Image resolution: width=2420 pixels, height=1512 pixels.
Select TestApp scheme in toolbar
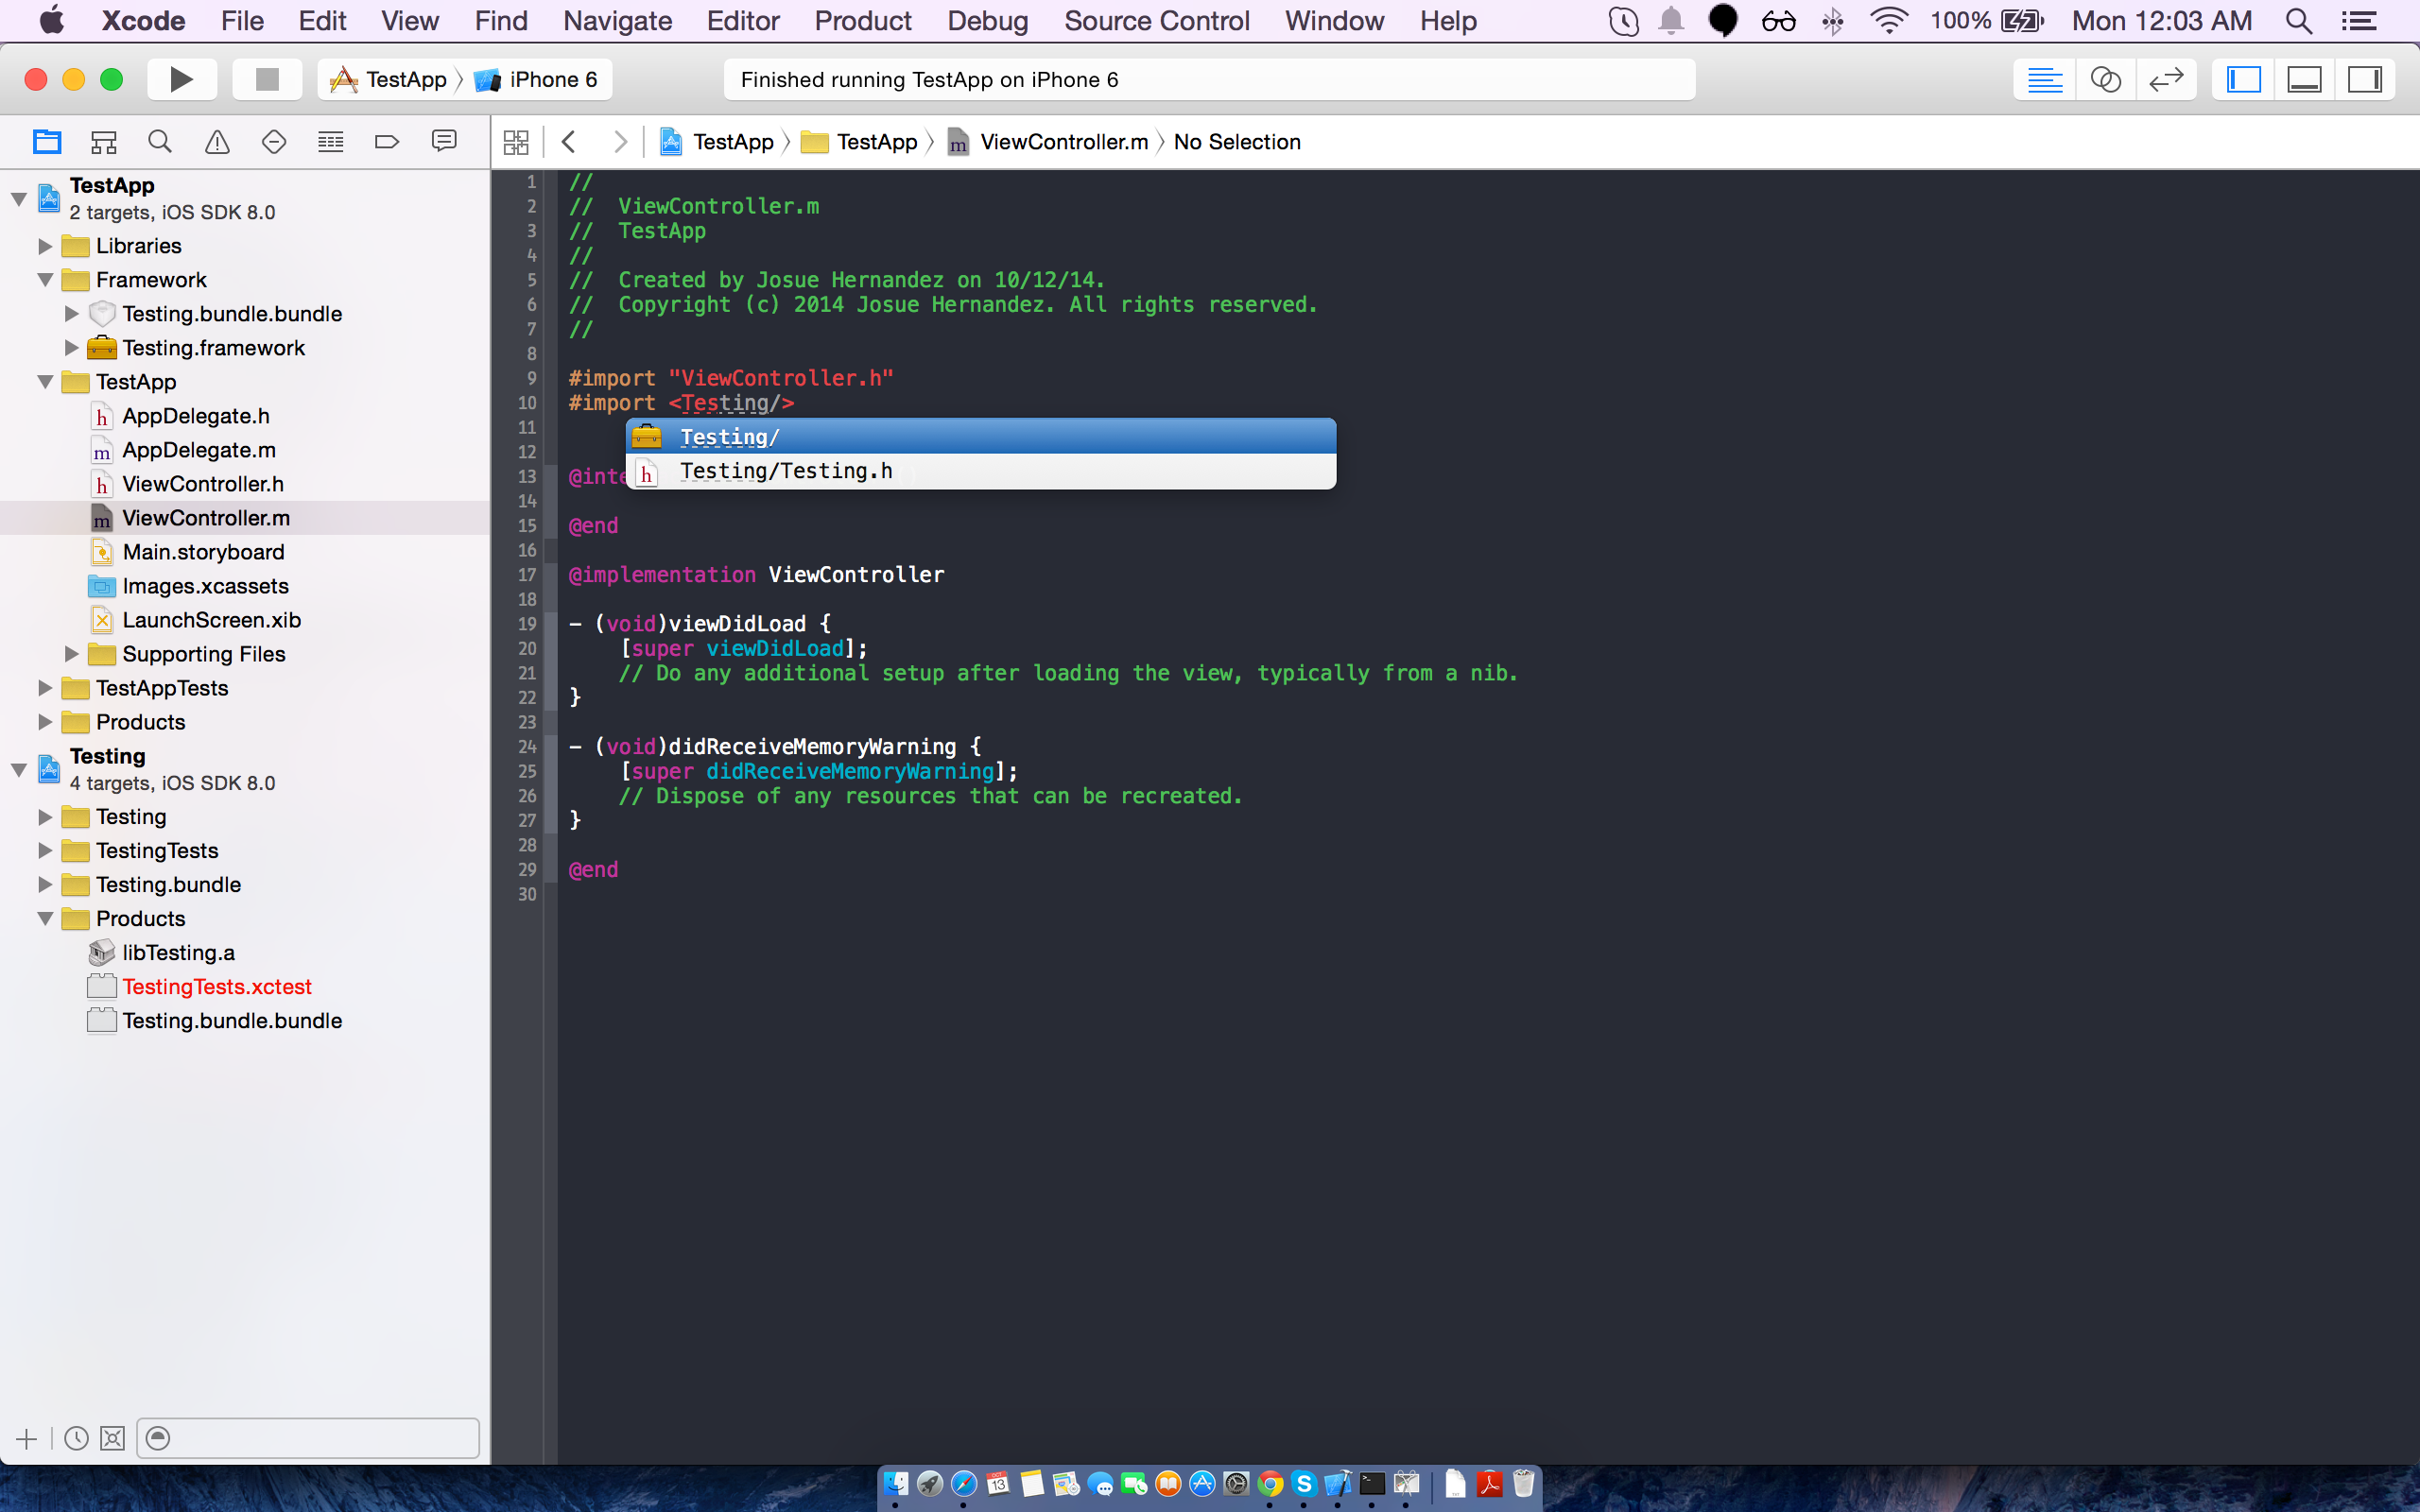[389, 79]
